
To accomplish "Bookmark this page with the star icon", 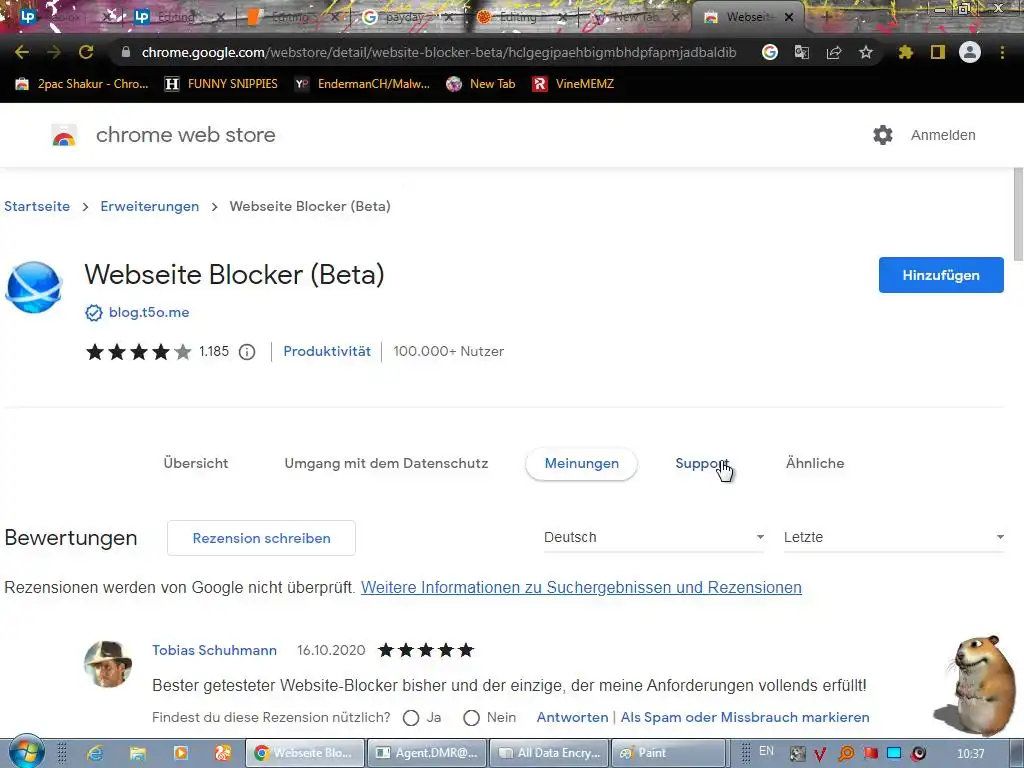I will tap(866, 52).
